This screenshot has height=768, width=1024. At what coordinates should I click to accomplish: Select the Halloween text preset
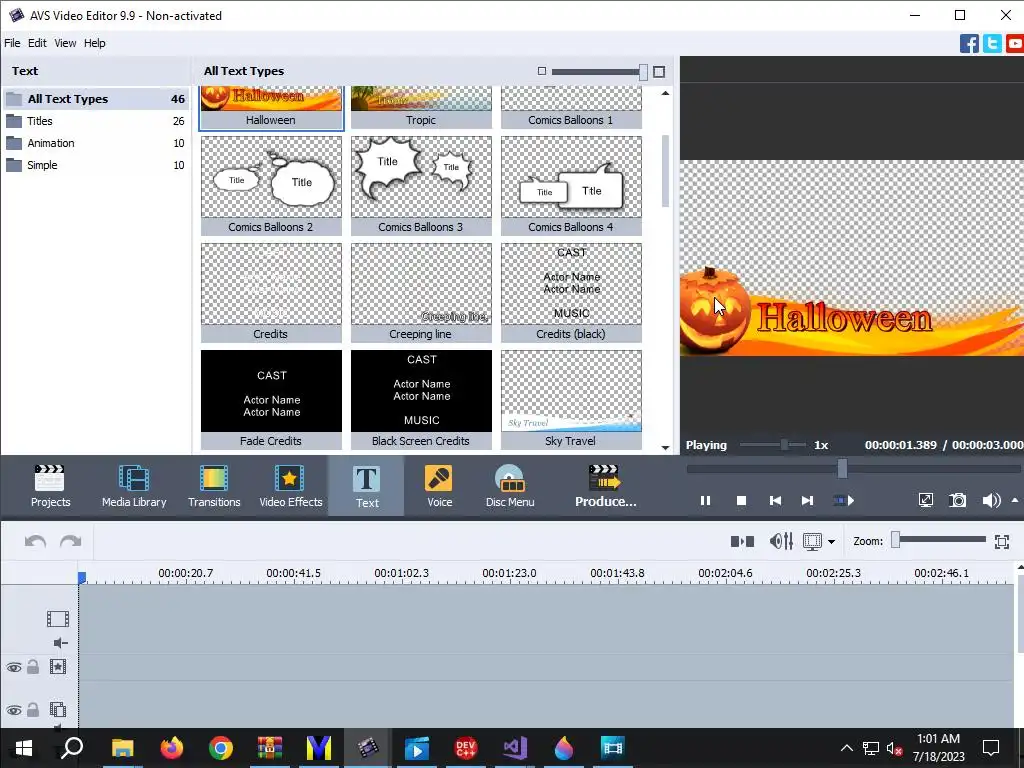(x=271, y=107)
